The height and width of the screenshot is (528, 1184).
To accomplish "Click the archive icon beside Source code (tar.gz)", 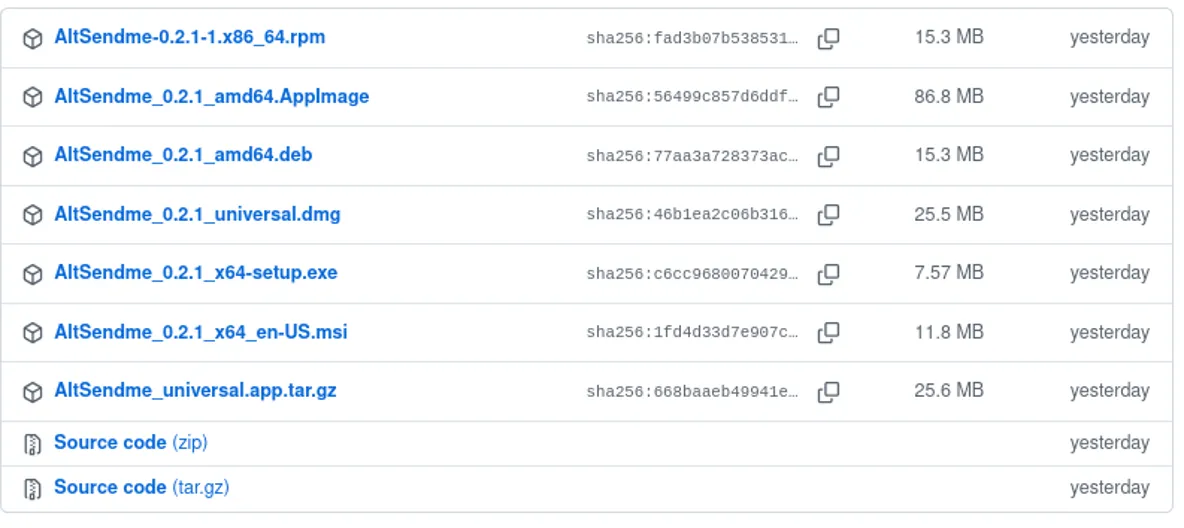I will [33, 488].
